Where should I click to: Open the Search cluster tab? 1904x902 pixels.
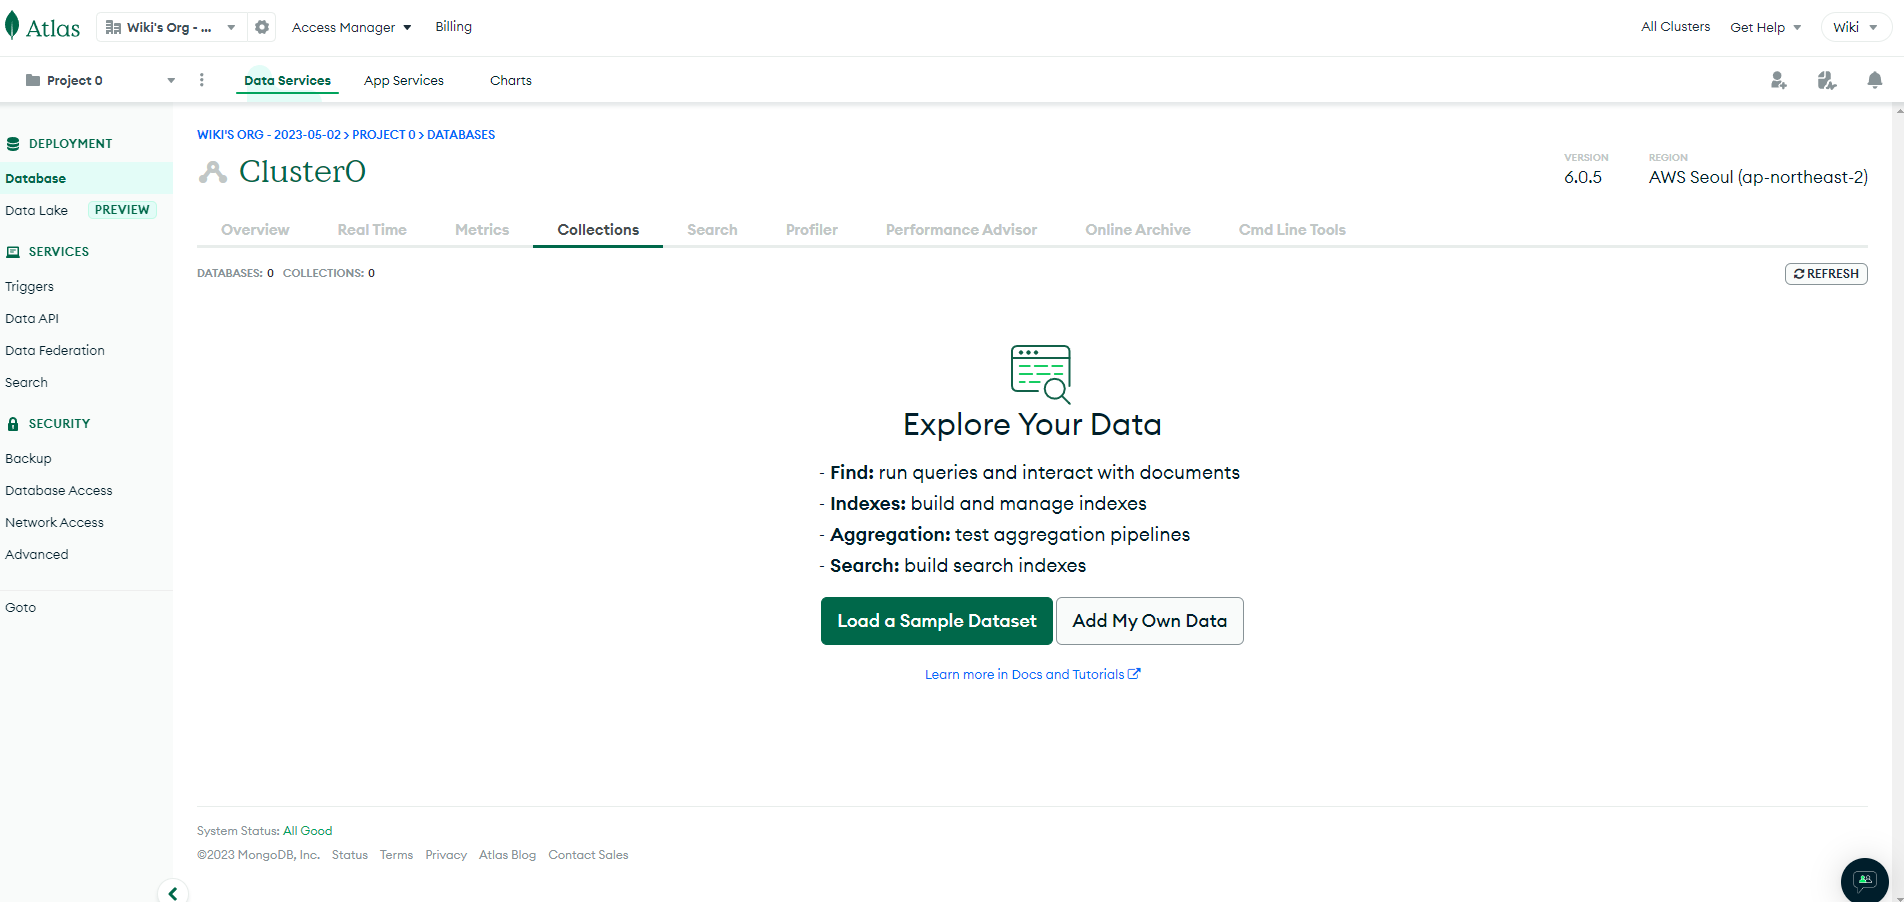pyautogui.click(x=712, y=230)
